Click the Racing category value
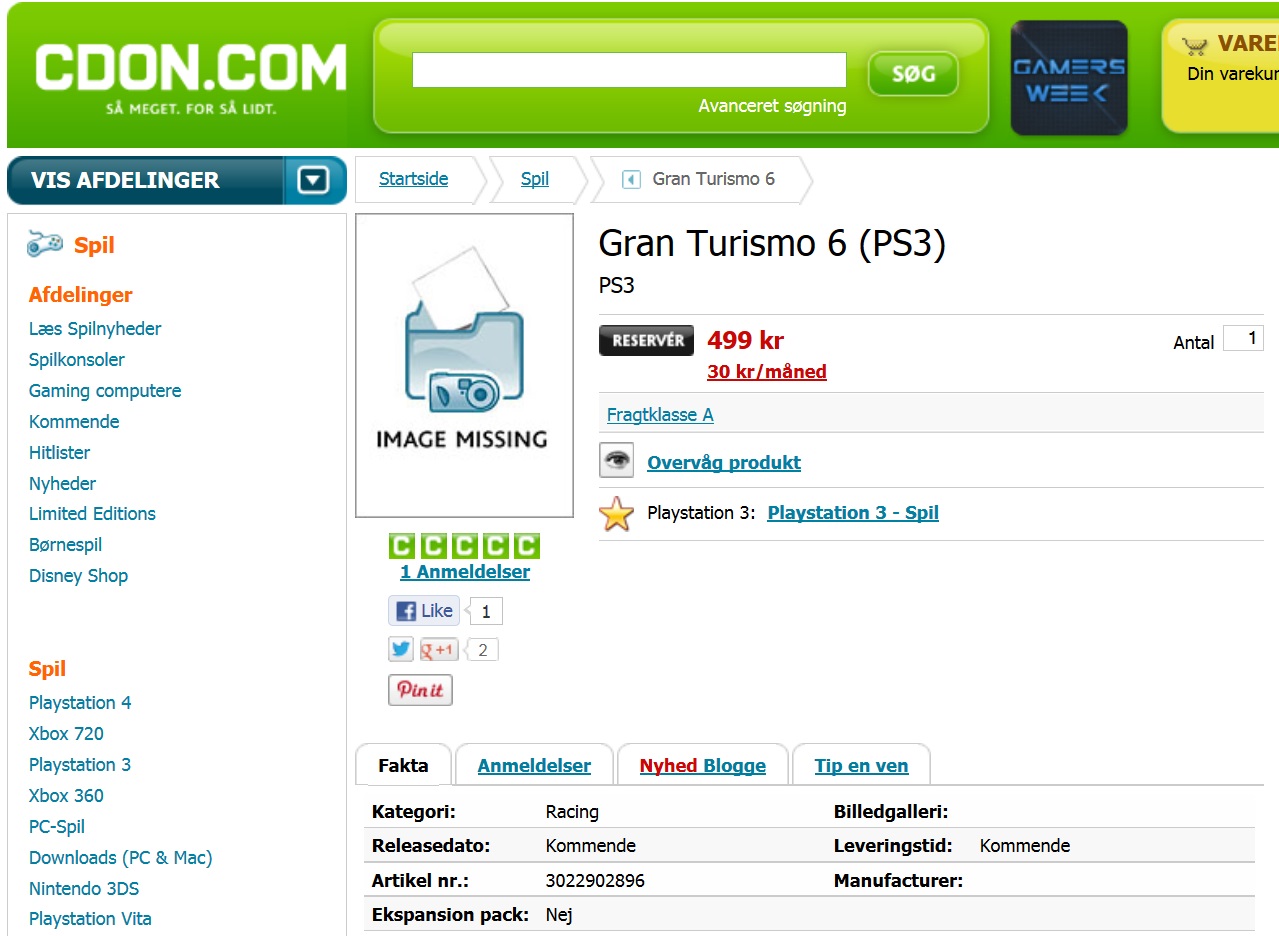Viewport: 1279px width, 936px height. tap(572, 812)
